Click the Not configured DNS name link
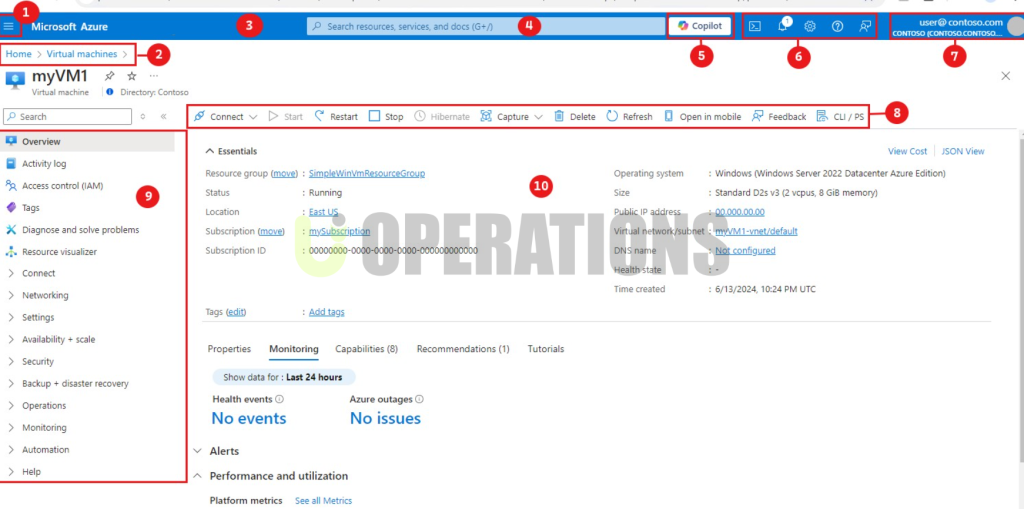This screenshot has height=509, width=1024. 745,250
